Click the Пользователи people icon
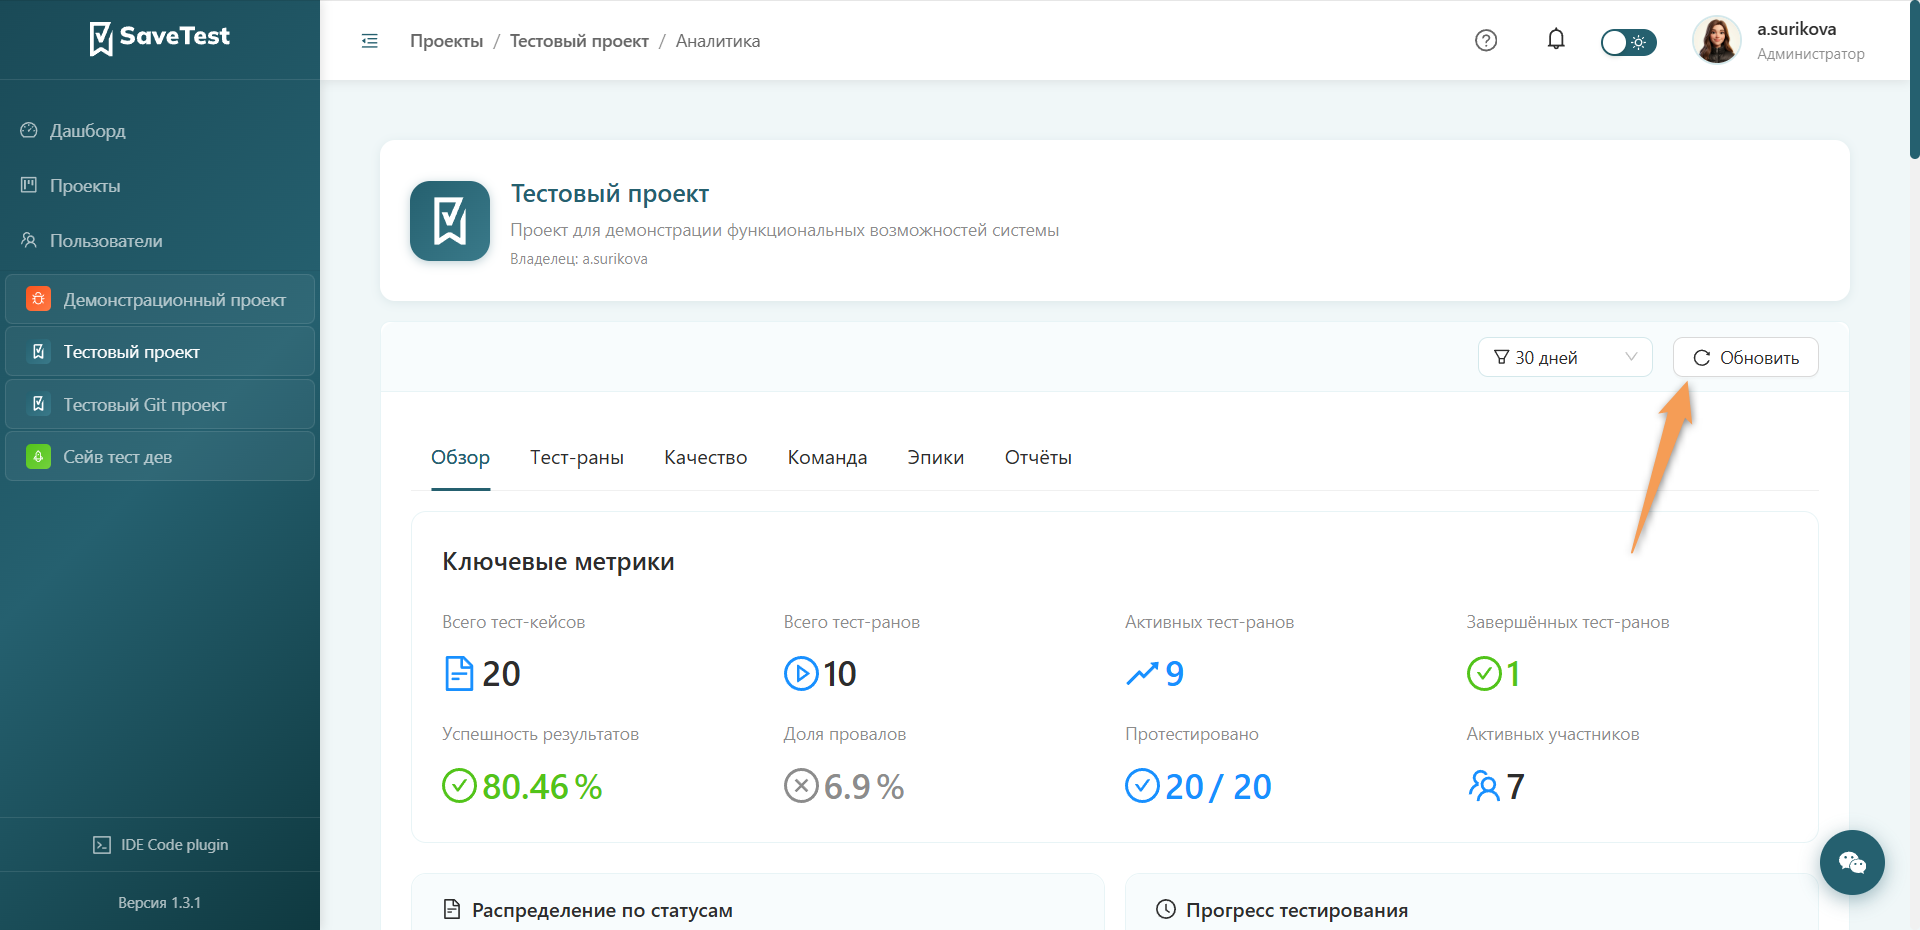The image size is (1920, 930). tap(29, 240)
